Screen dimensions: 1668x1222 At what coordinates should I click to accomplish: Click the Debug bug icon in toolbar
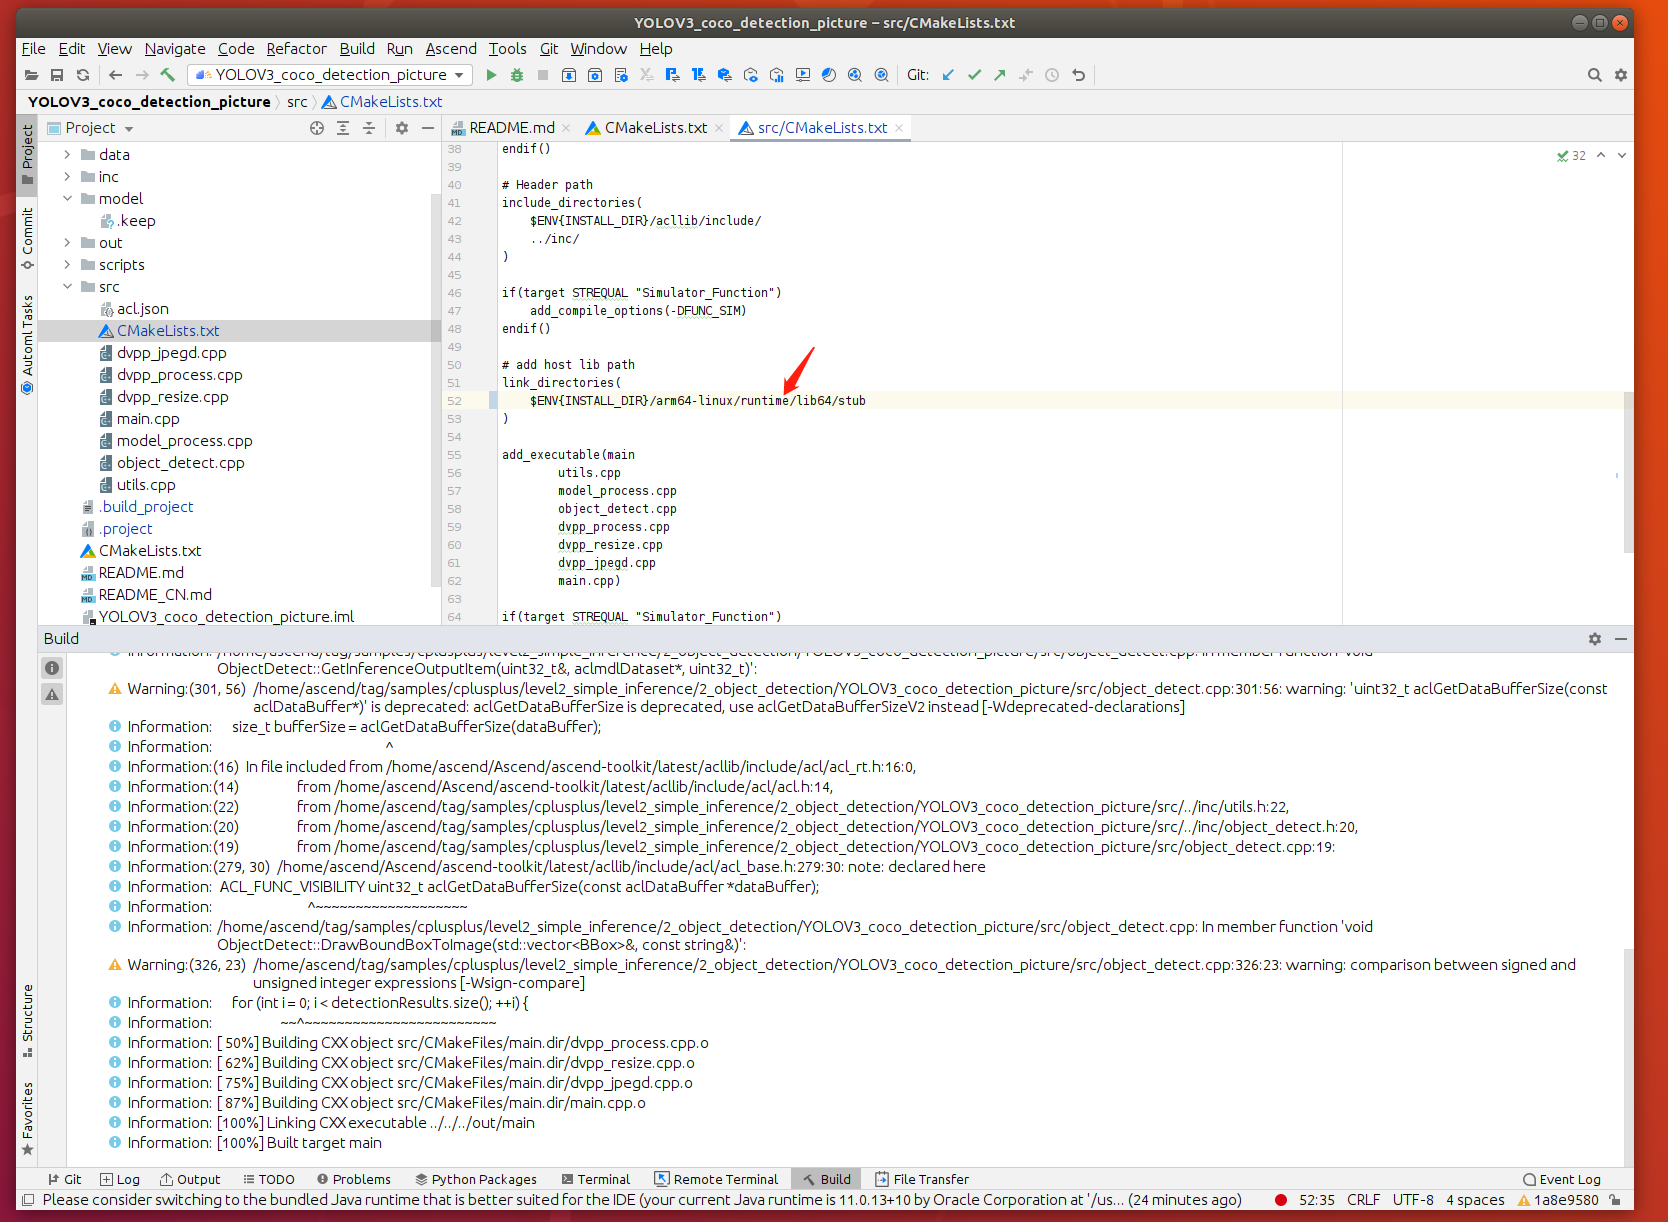(x=517, y=75)
